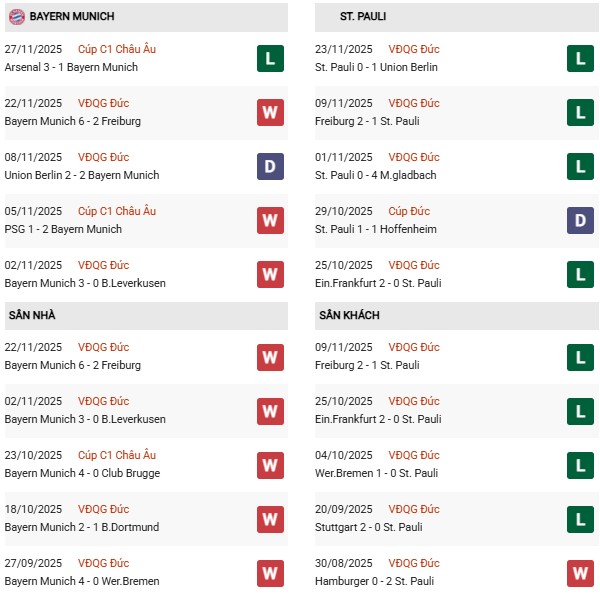This screenshot has width=600, height=595.
Task: Click the D result badge for St. Pauli 1 - 1 Hoffenheim
Action: coord(581,221)
